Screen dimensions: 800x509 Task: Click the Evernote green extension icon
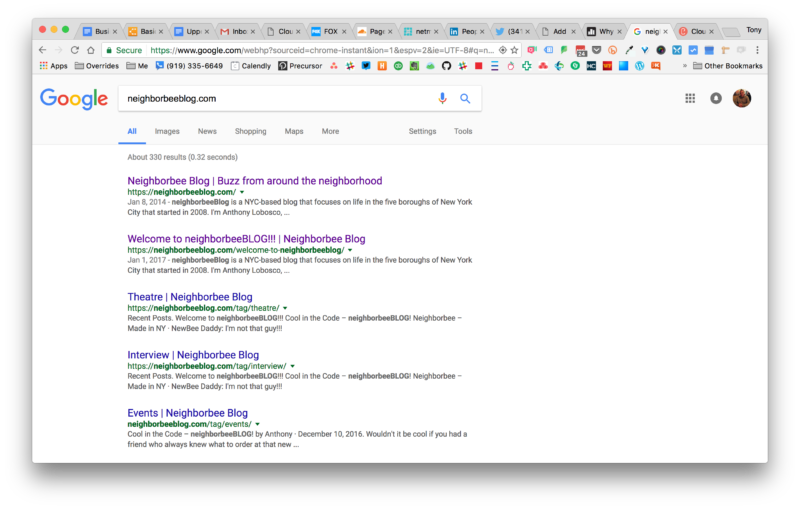coord(564,50)
